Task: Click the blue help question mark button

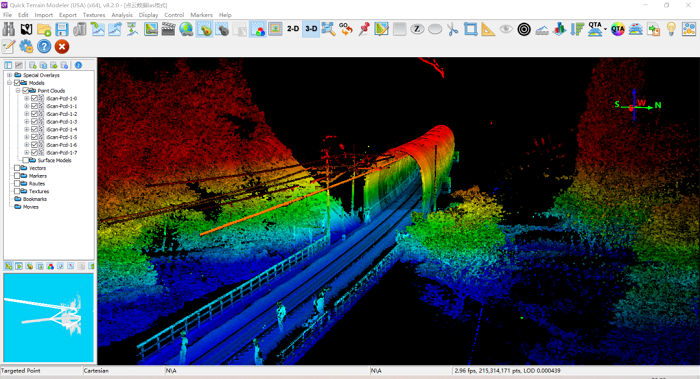Action: [44, 46]
